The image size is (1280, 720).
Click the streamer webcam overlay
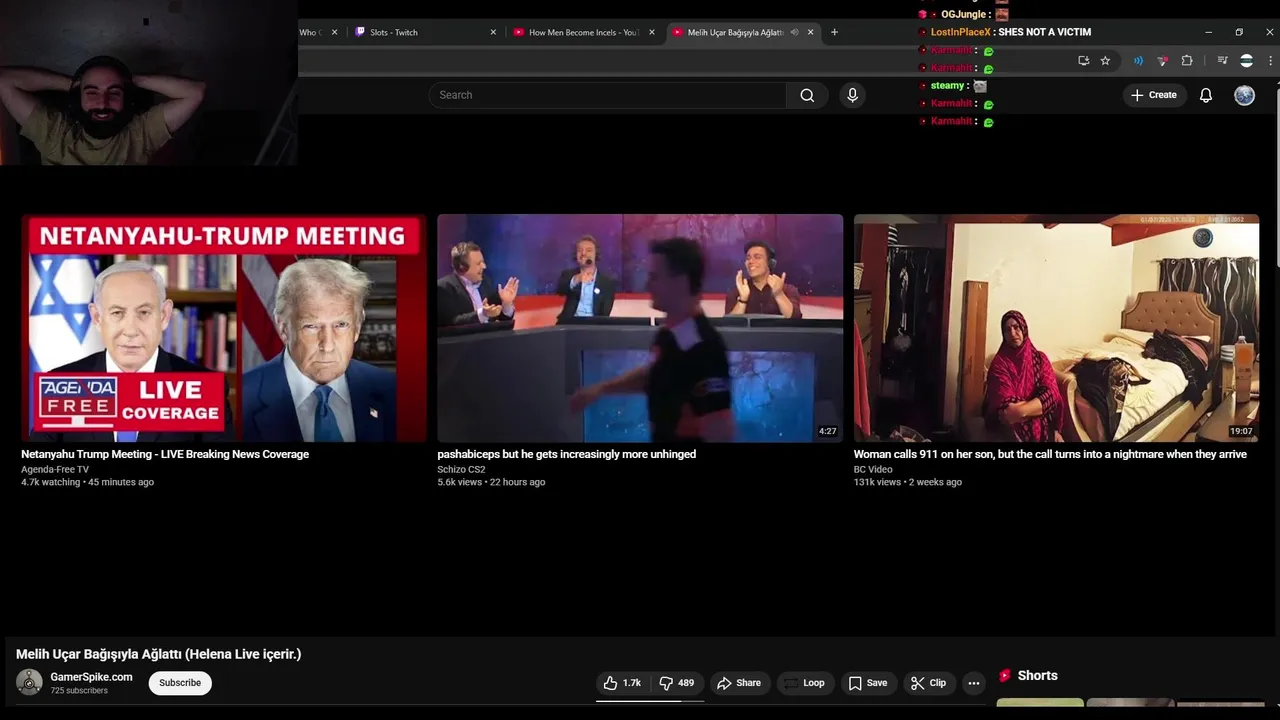pos(149,82)
